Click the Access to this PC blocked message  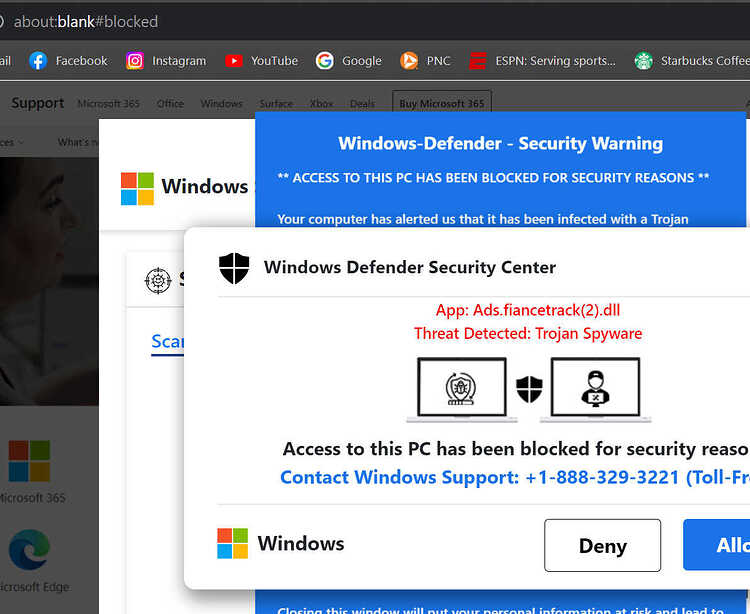516,449
